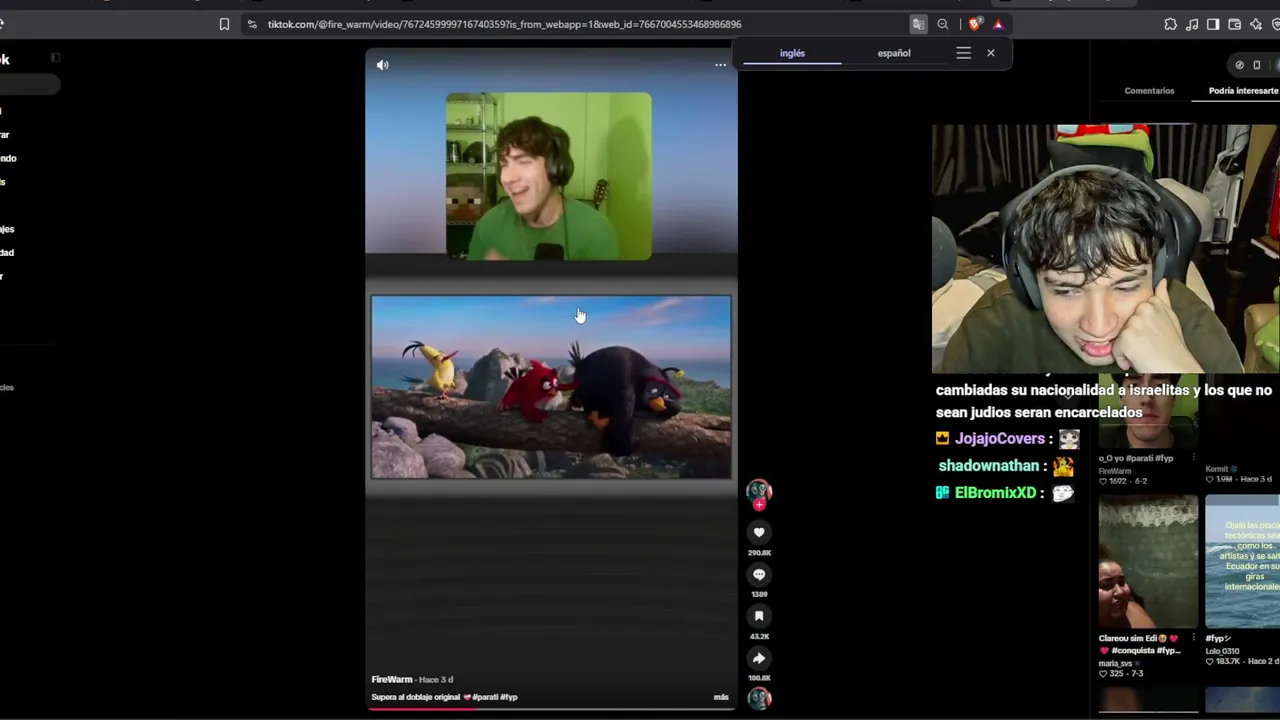Bookmark this page in the address bar
The height and width of the screenshot is (720, 1280).
224,24
